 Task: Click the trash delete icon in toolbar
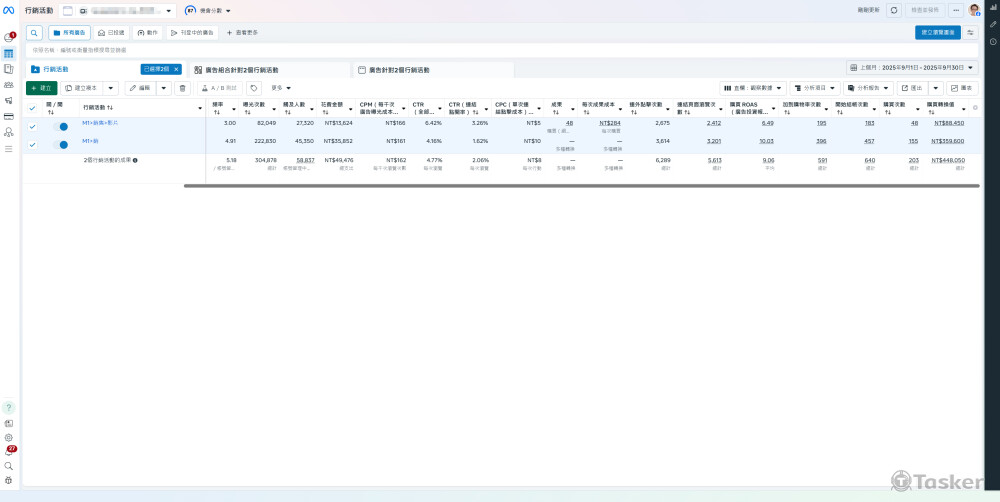(x=182, y=88)
